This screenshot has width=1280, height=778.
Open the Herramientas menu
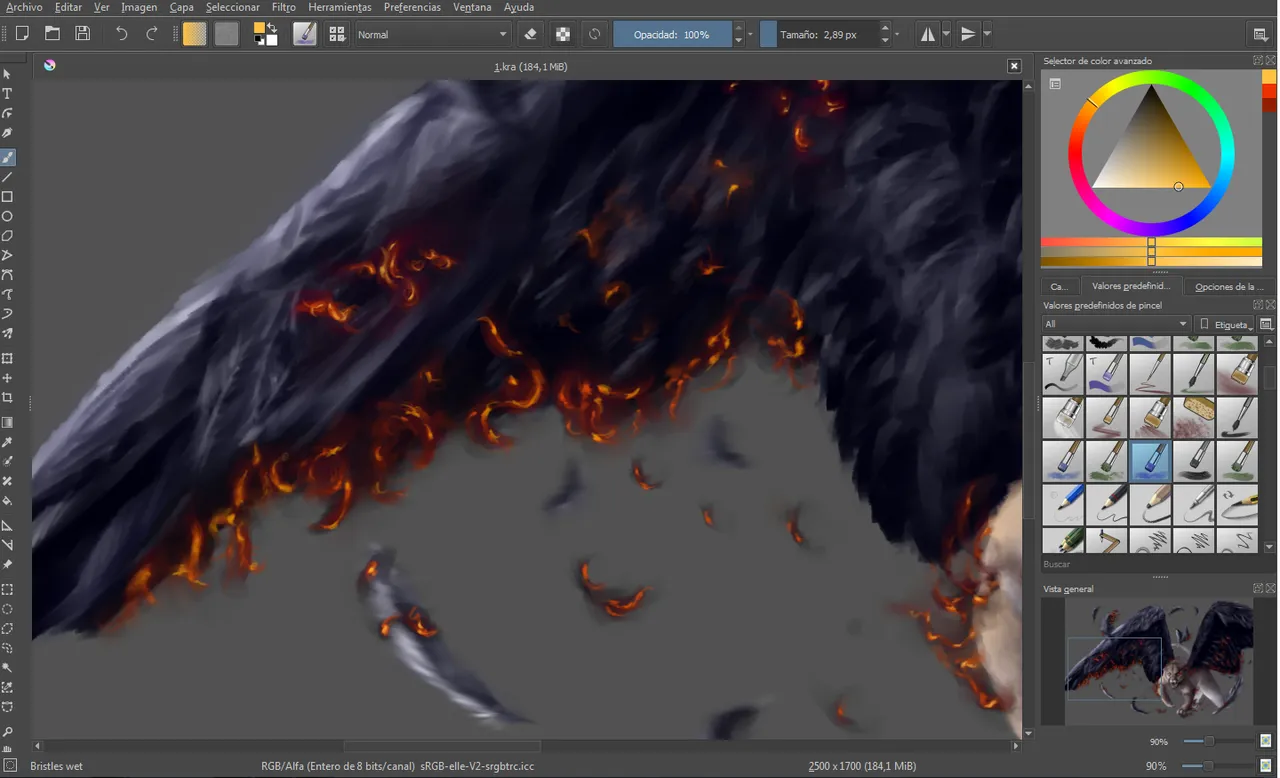[x=340, y=7]
